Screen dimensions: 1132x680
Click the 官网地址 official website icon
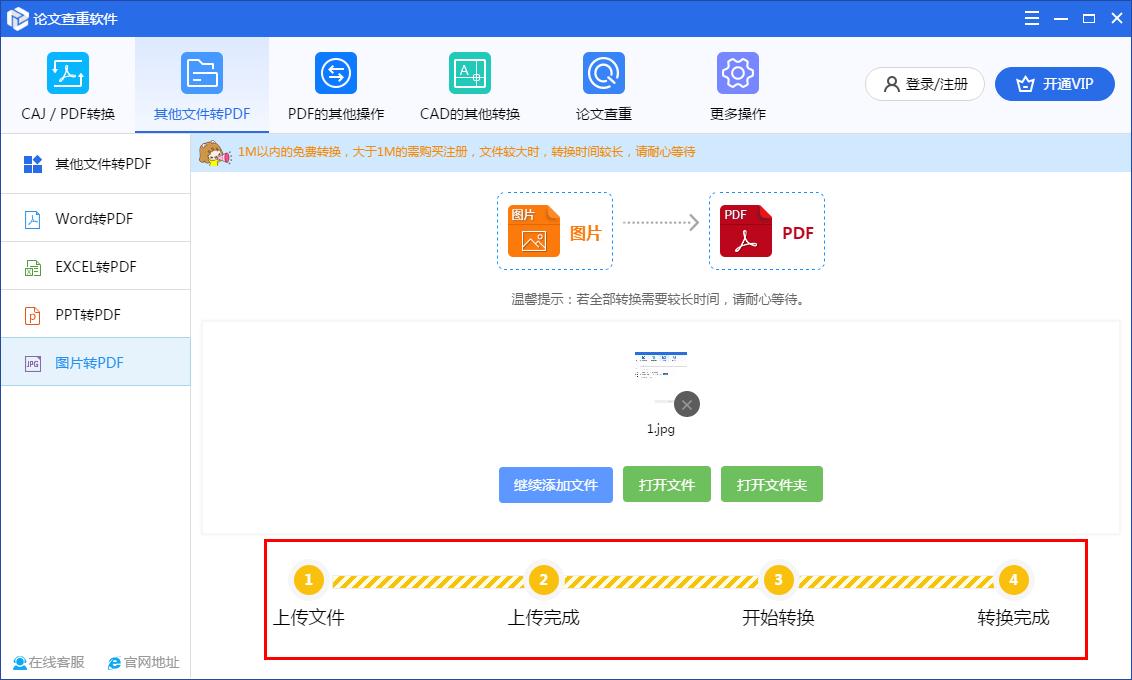point(142,662)
